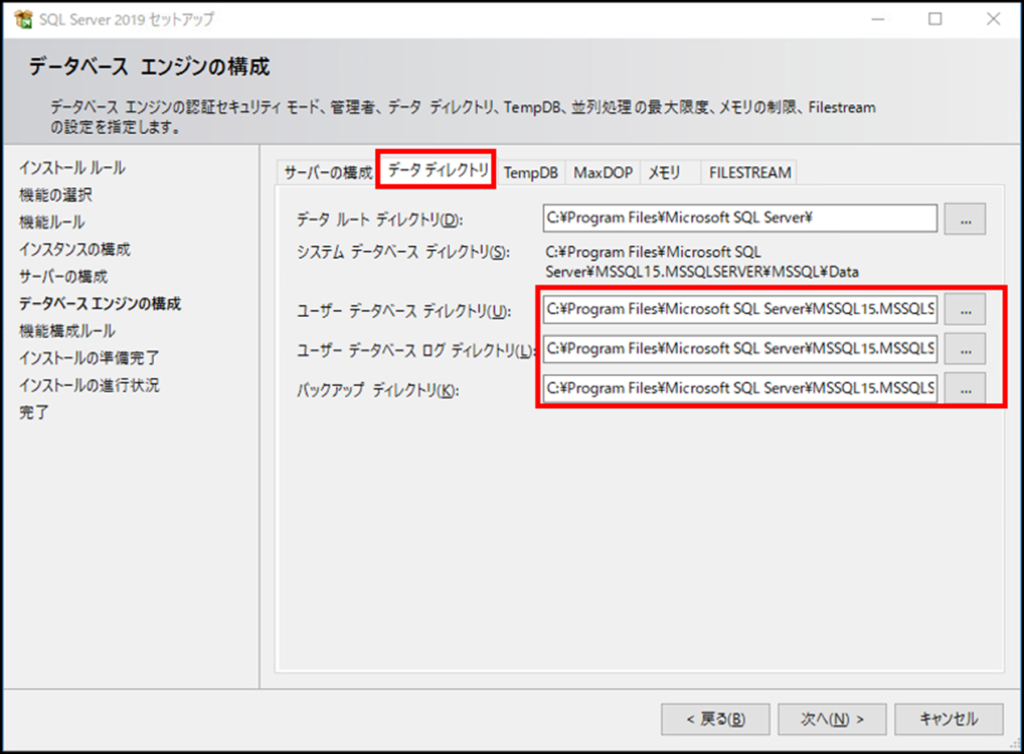This screenshot has height=754, width=1024.
Task: Select インストールの進行状況 step in sidebar
Action: coord(89,385)
